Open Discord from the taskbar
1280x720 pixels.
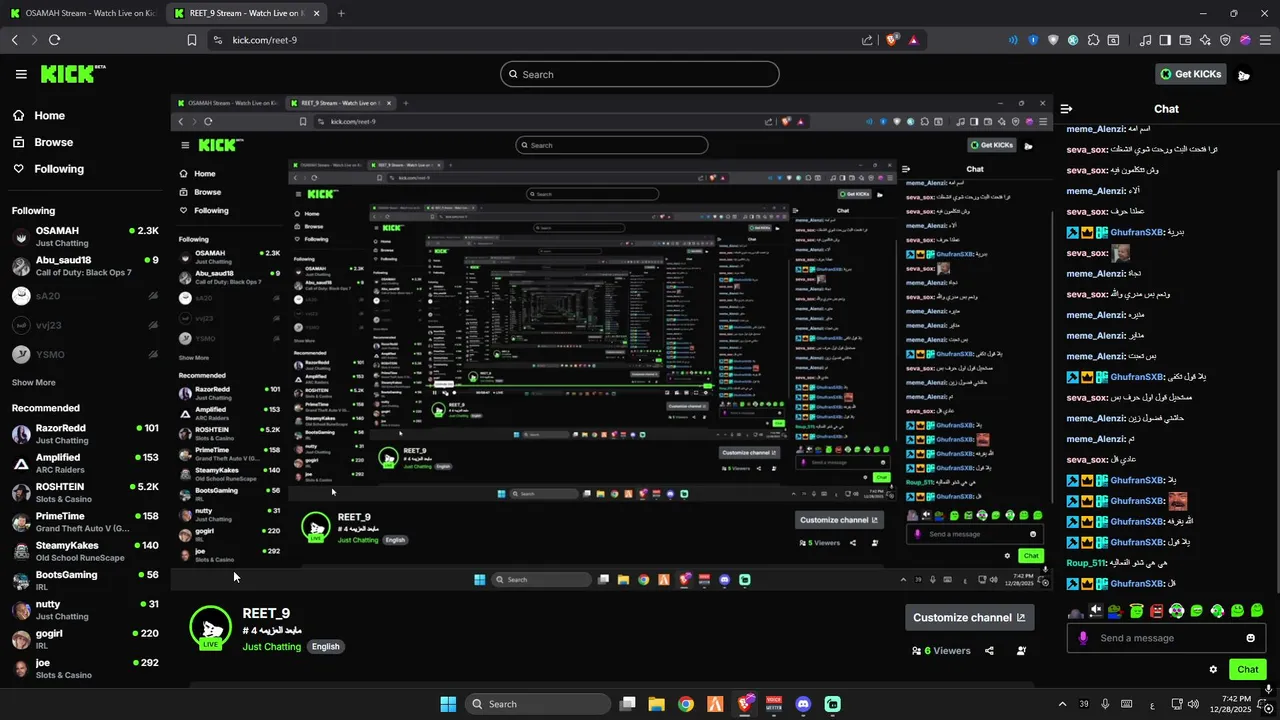[x=803, y=704]
